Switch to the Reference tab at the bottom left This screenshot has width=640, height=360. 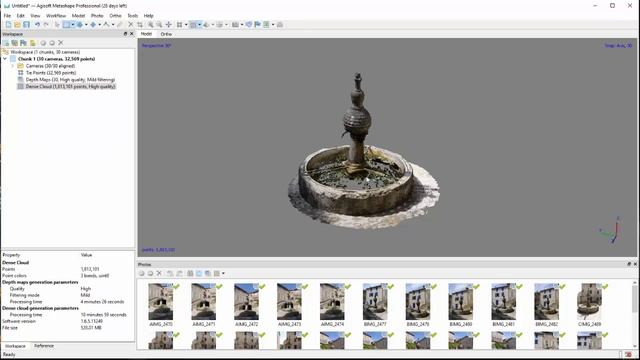point(44,346)
